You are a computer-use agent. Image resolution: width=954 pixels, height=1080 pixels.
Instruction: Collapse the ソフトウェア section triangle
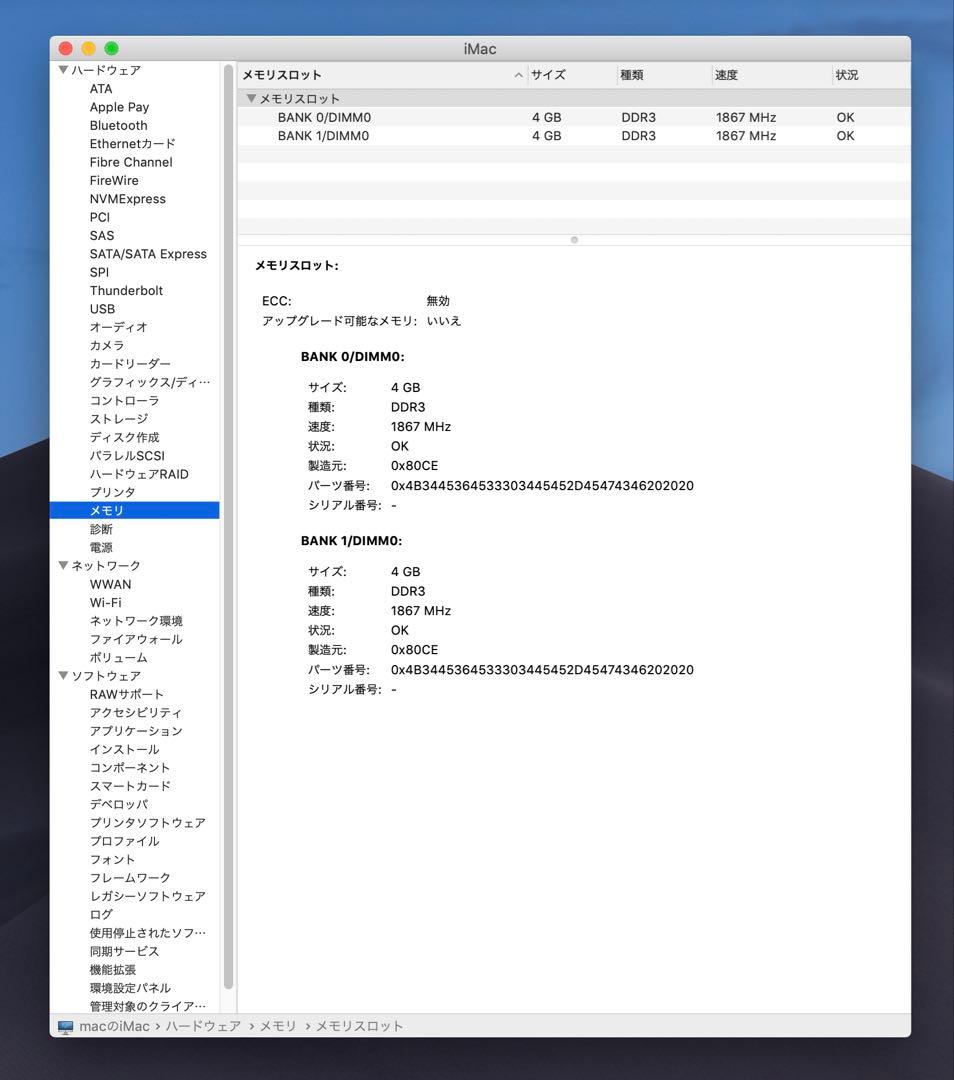pyautogui.click(x=63, y=675)
